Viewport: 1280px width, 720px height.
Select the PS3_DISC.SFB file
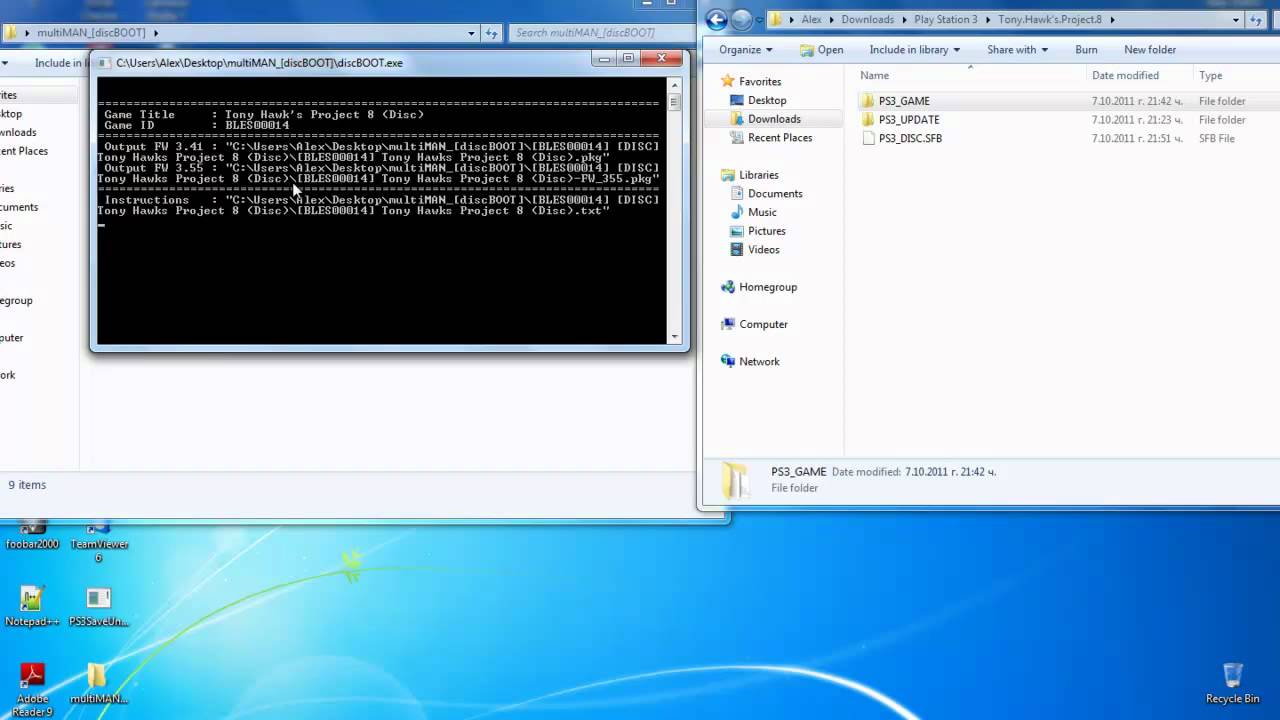click(x=910, y=138)
